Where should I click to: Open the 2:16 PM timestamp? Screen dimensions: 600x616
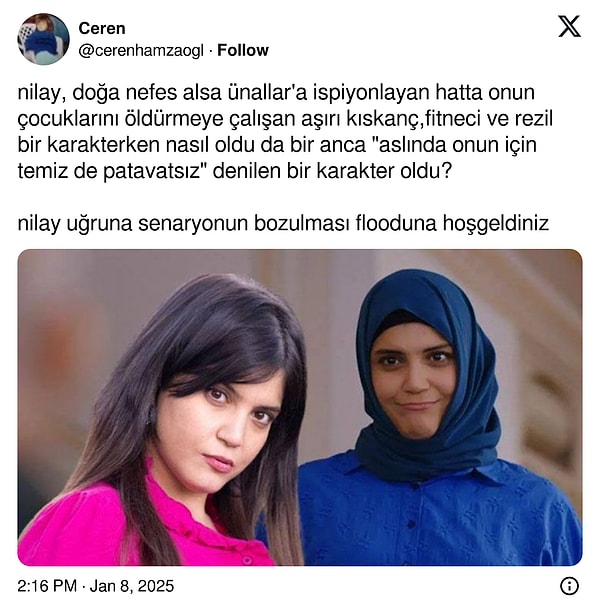pyautogui.click(x=47, y=586)
